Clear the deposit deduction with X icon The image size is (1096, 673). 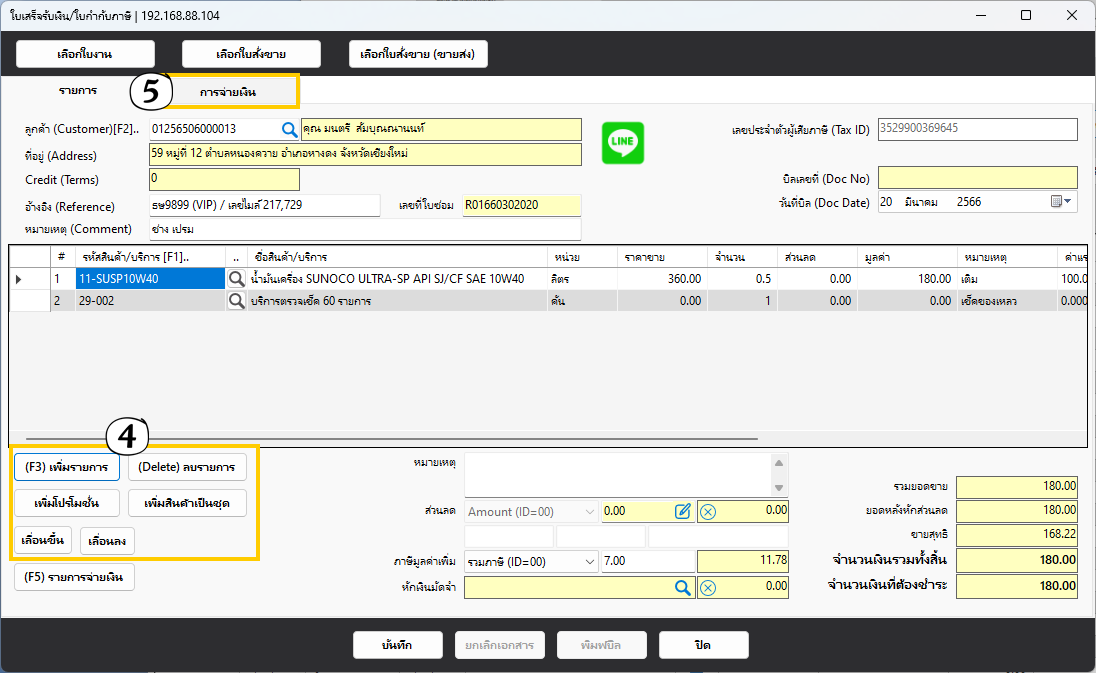(708, 587)
